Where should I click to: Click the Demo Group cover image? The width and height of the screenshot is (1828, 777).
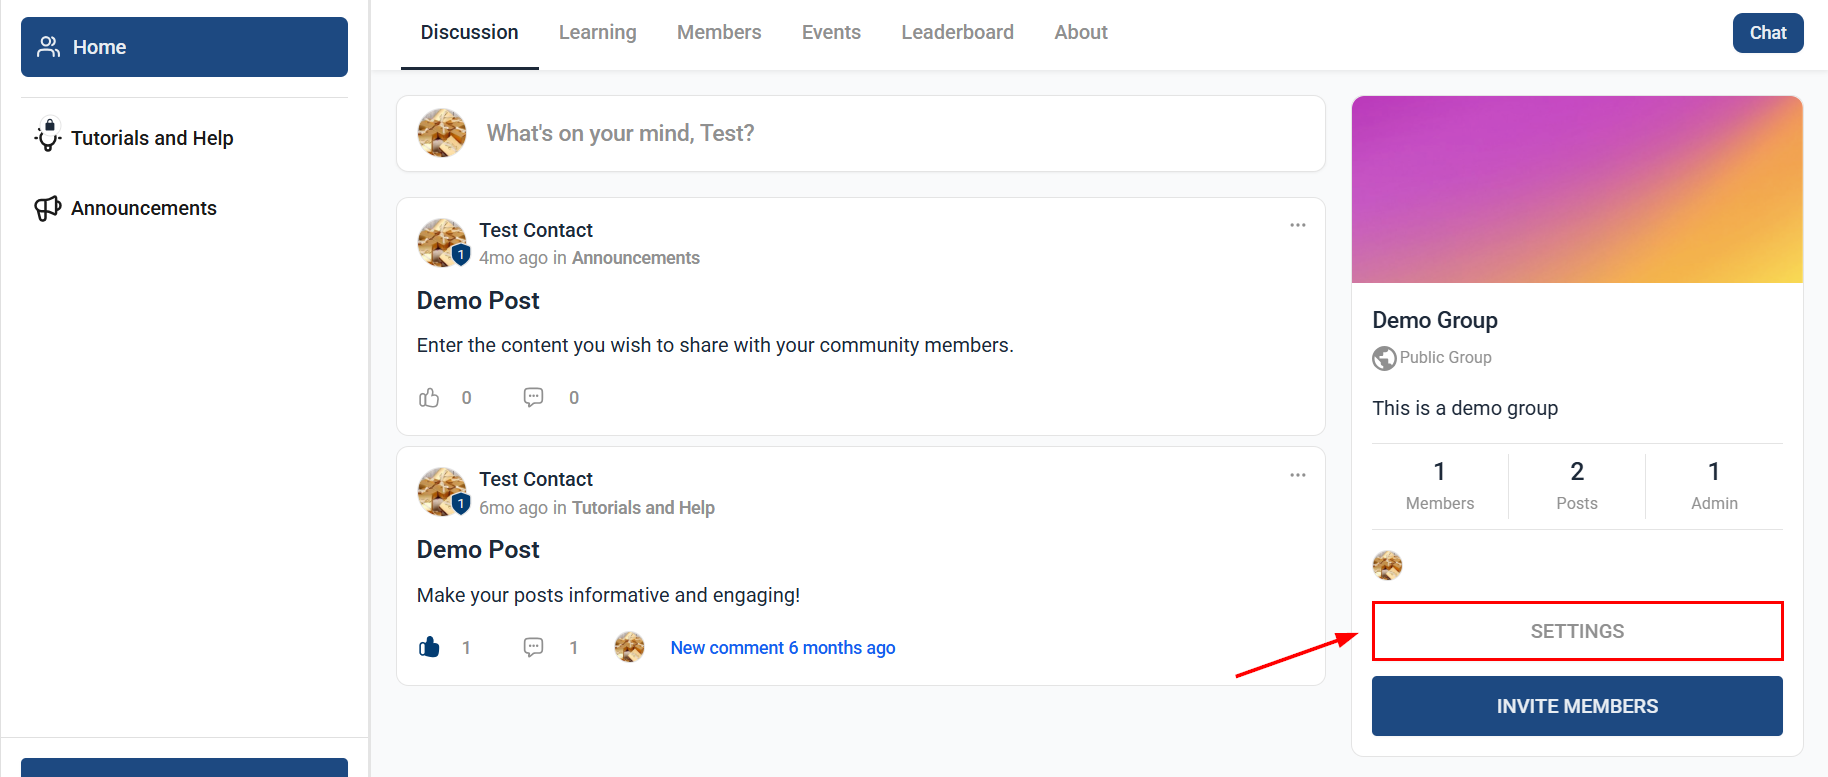[x=1577, y=189]
